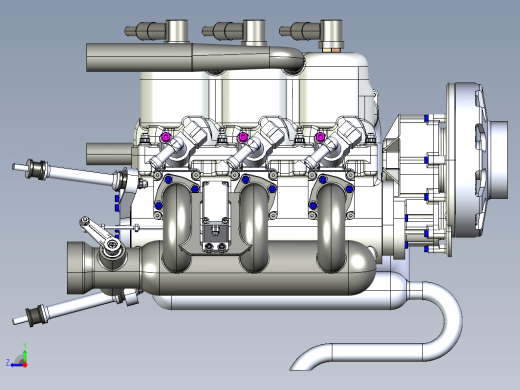Select the flywheel hub on the right
Image resolution: width=520 pixels, height=390 pixels.
(498, 160)
